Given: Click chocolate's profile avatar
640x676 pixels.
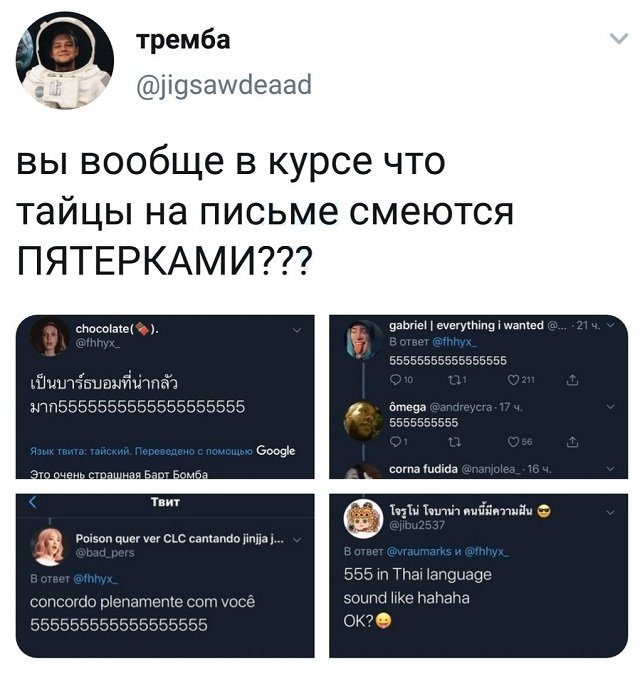Looking at the screenshot, I should pos(49,337).
